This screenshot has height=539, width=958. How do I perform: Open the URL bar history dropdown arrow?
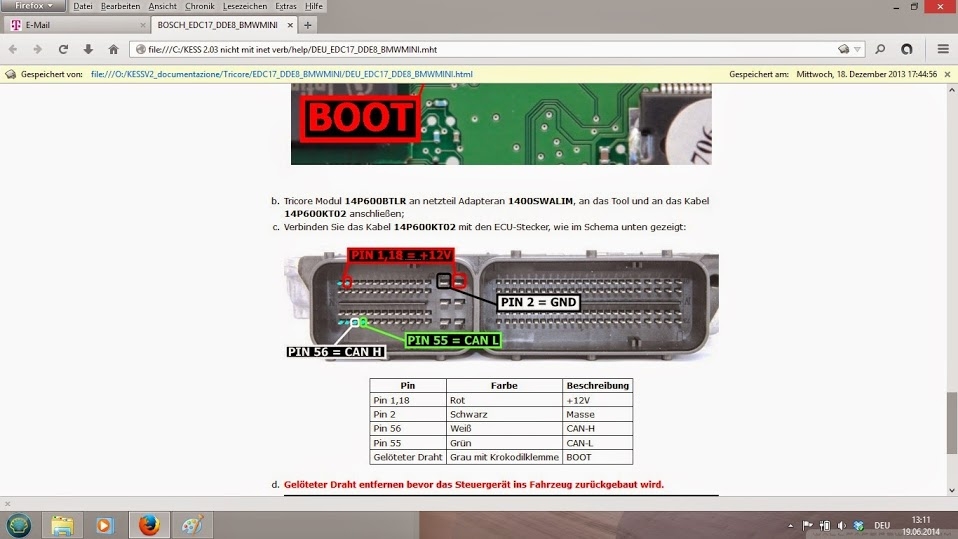[858, 50]
